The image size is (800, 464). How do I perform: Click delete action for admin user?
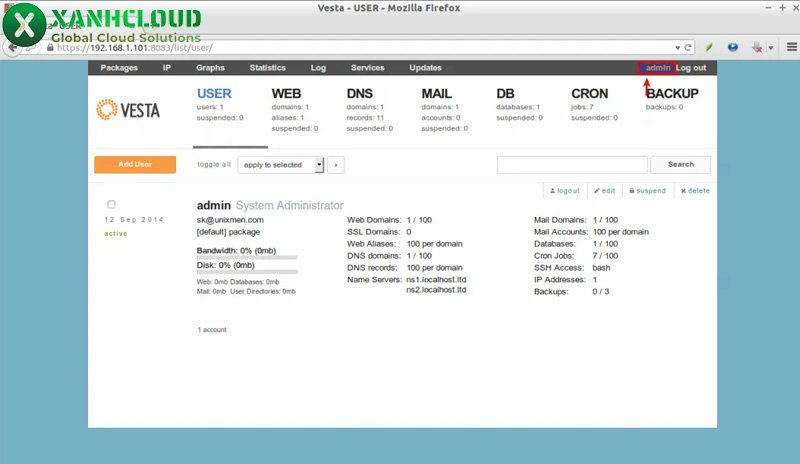coord(695,191)
